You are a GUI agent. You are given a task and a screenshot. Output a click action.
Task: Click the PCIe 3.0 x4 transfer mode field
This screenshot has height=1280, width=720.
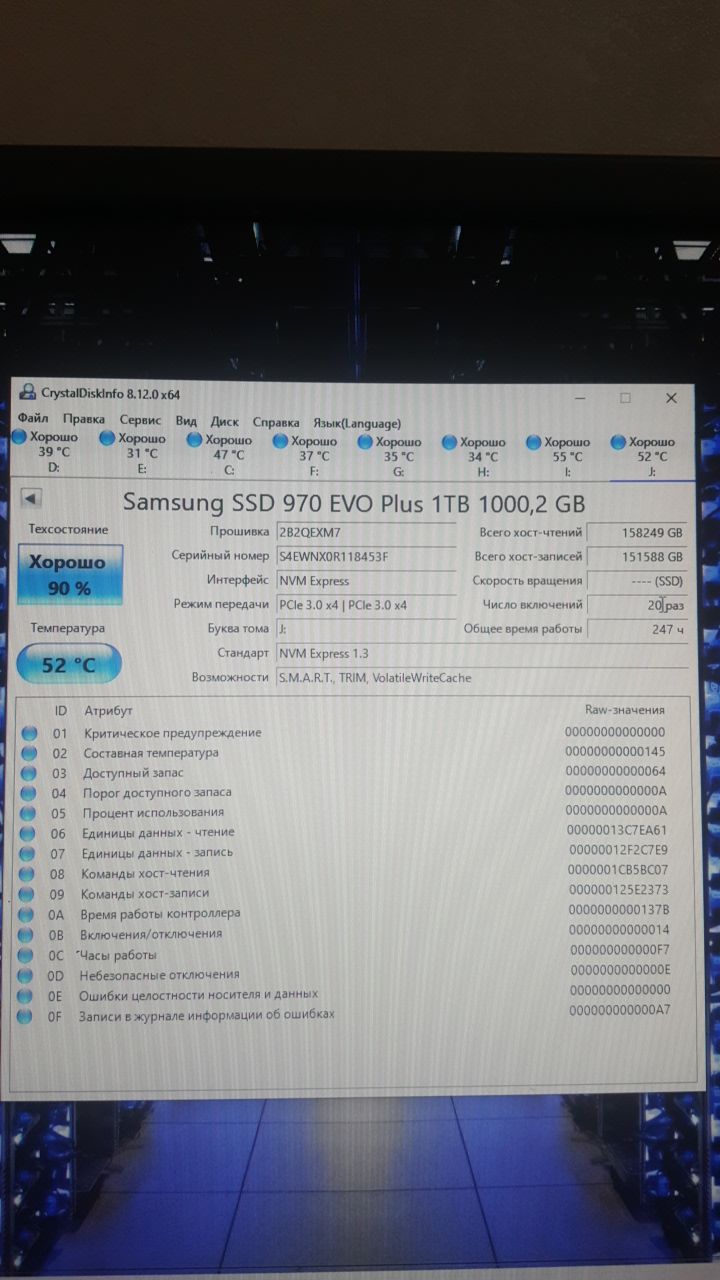point(365,605)
